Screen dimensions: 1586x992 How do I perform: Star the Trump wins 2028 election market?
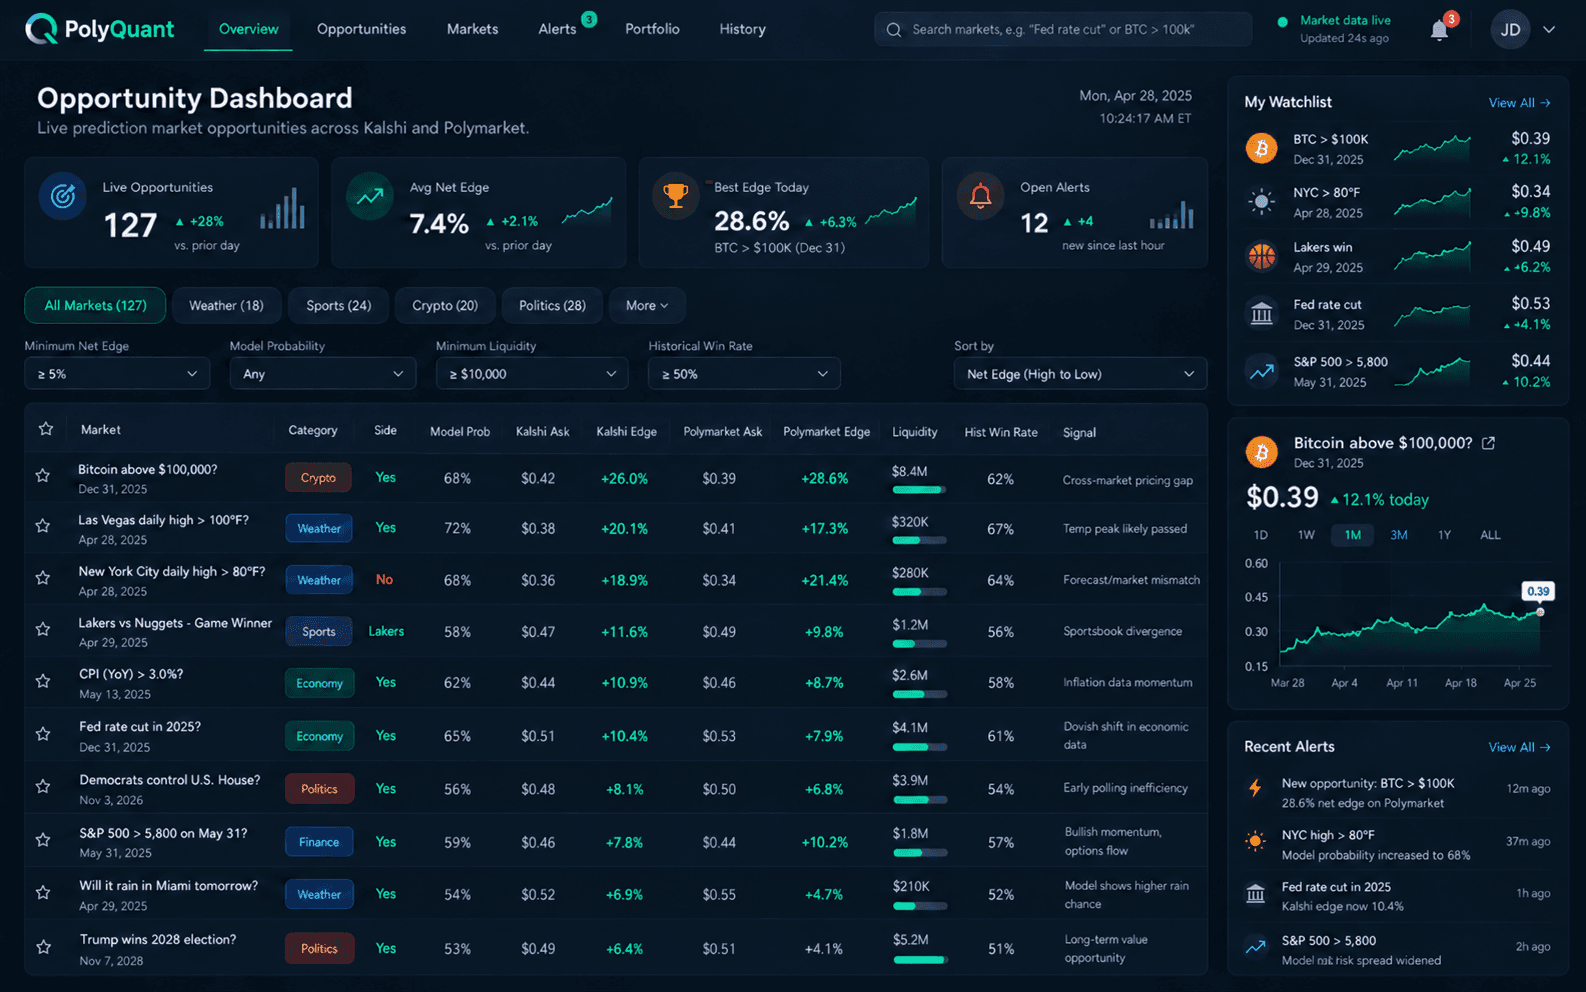[43, 947]
